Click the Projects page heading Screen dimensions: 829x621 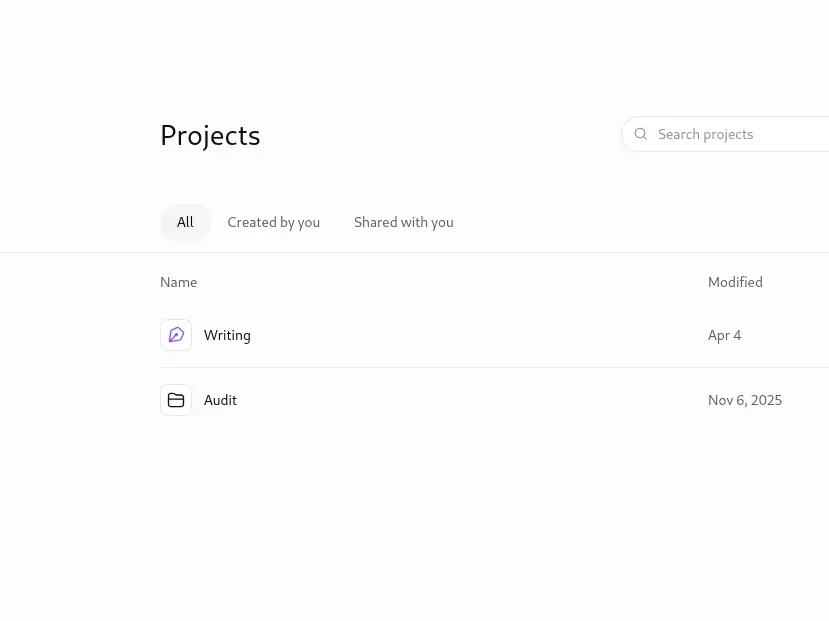click(x=210, y=136)
